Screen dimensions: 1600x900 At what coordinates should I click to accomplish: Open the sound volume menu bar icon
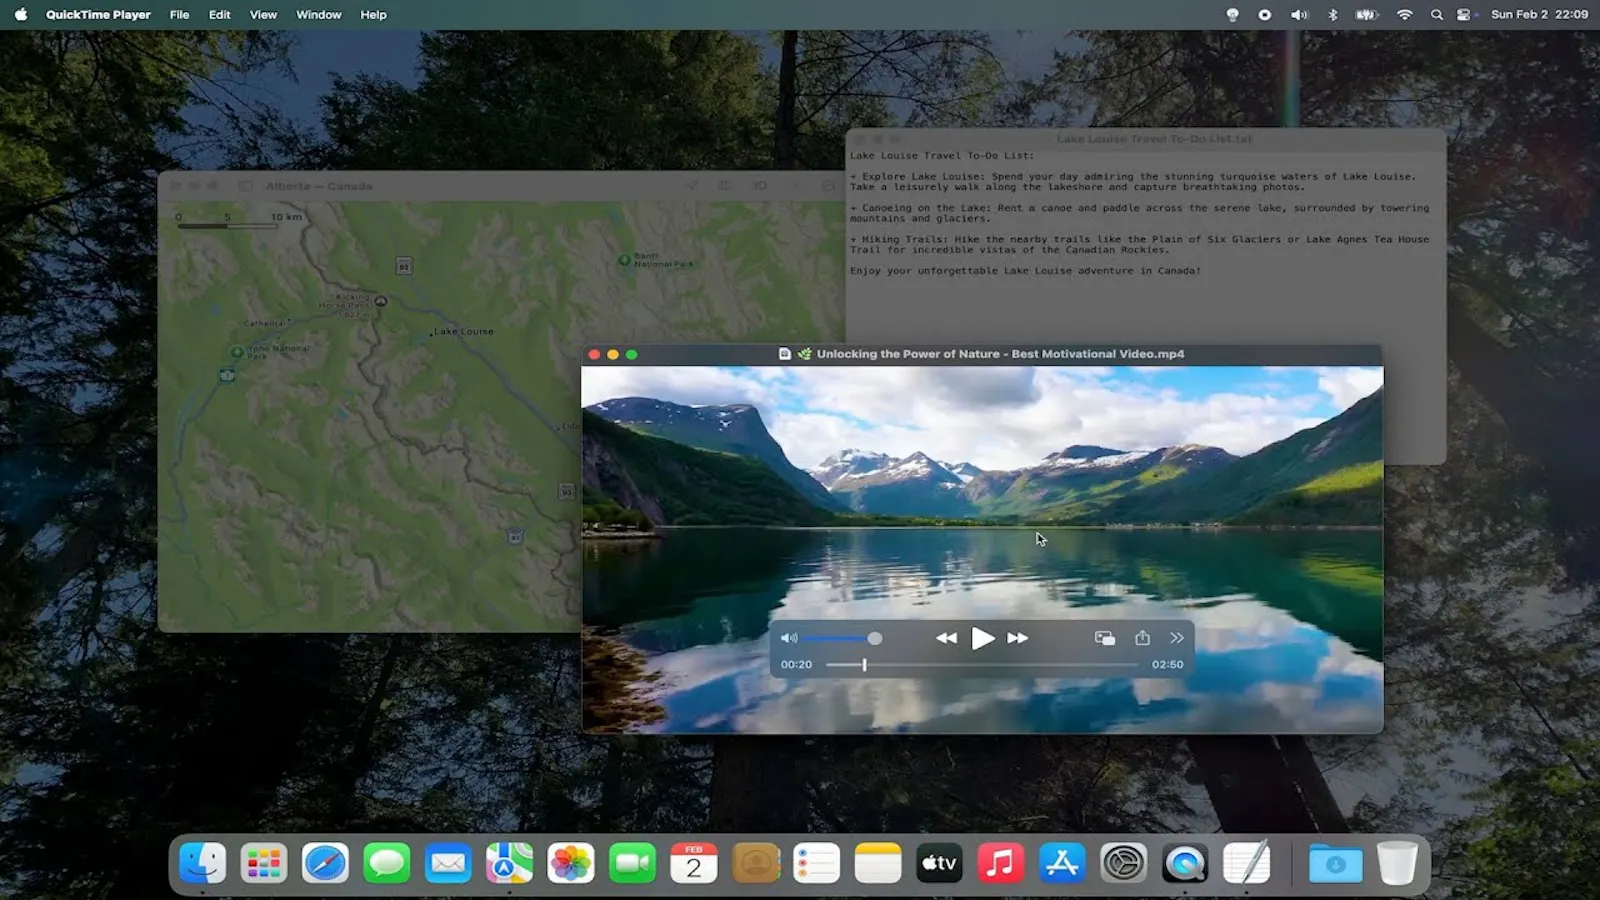1299,14
